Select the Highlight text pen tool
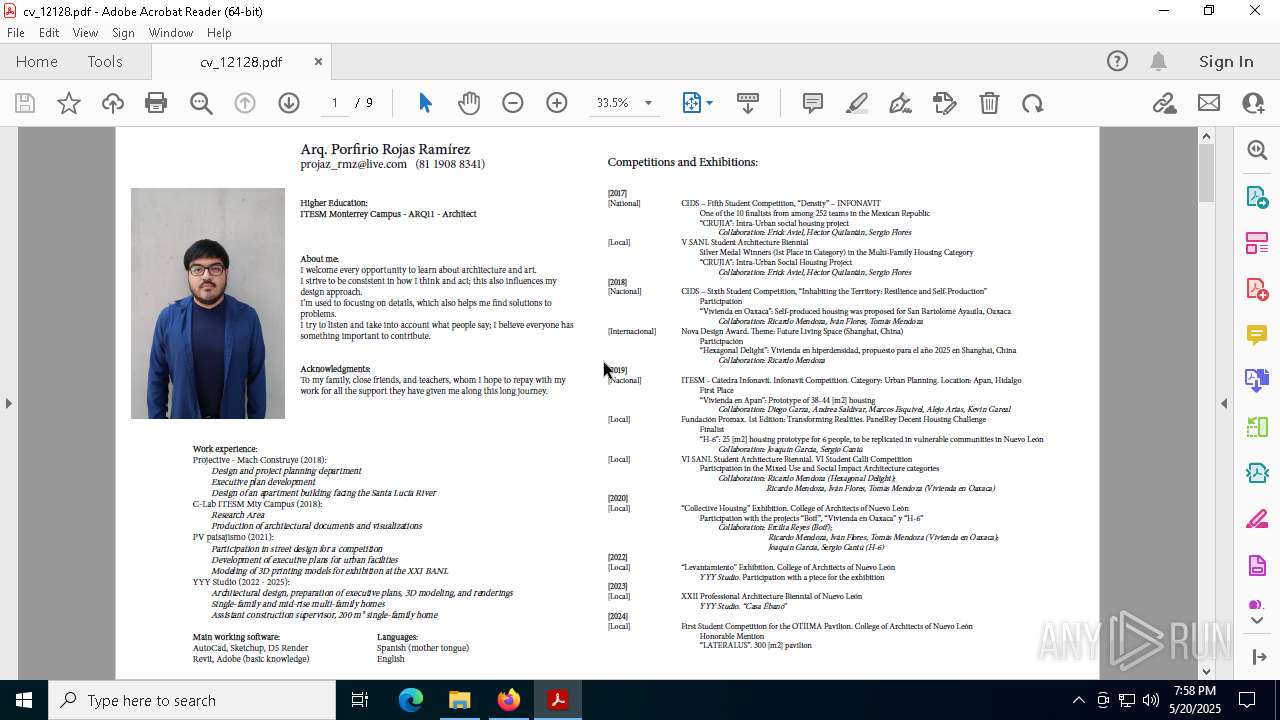This screenshot has height=720, width=1280. (x=857, y=103)
